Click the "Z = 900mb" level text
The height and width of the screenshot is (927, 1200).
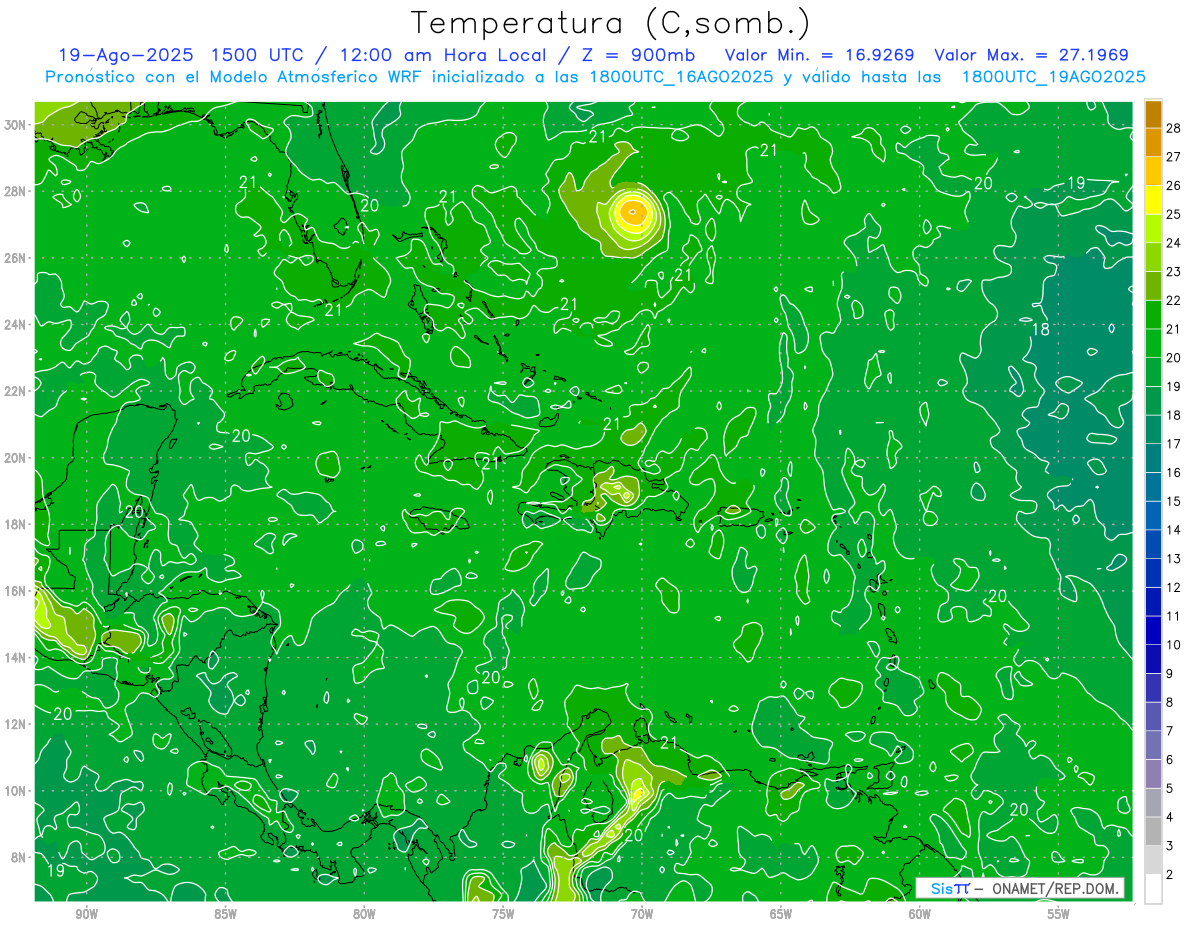point(637,55)
